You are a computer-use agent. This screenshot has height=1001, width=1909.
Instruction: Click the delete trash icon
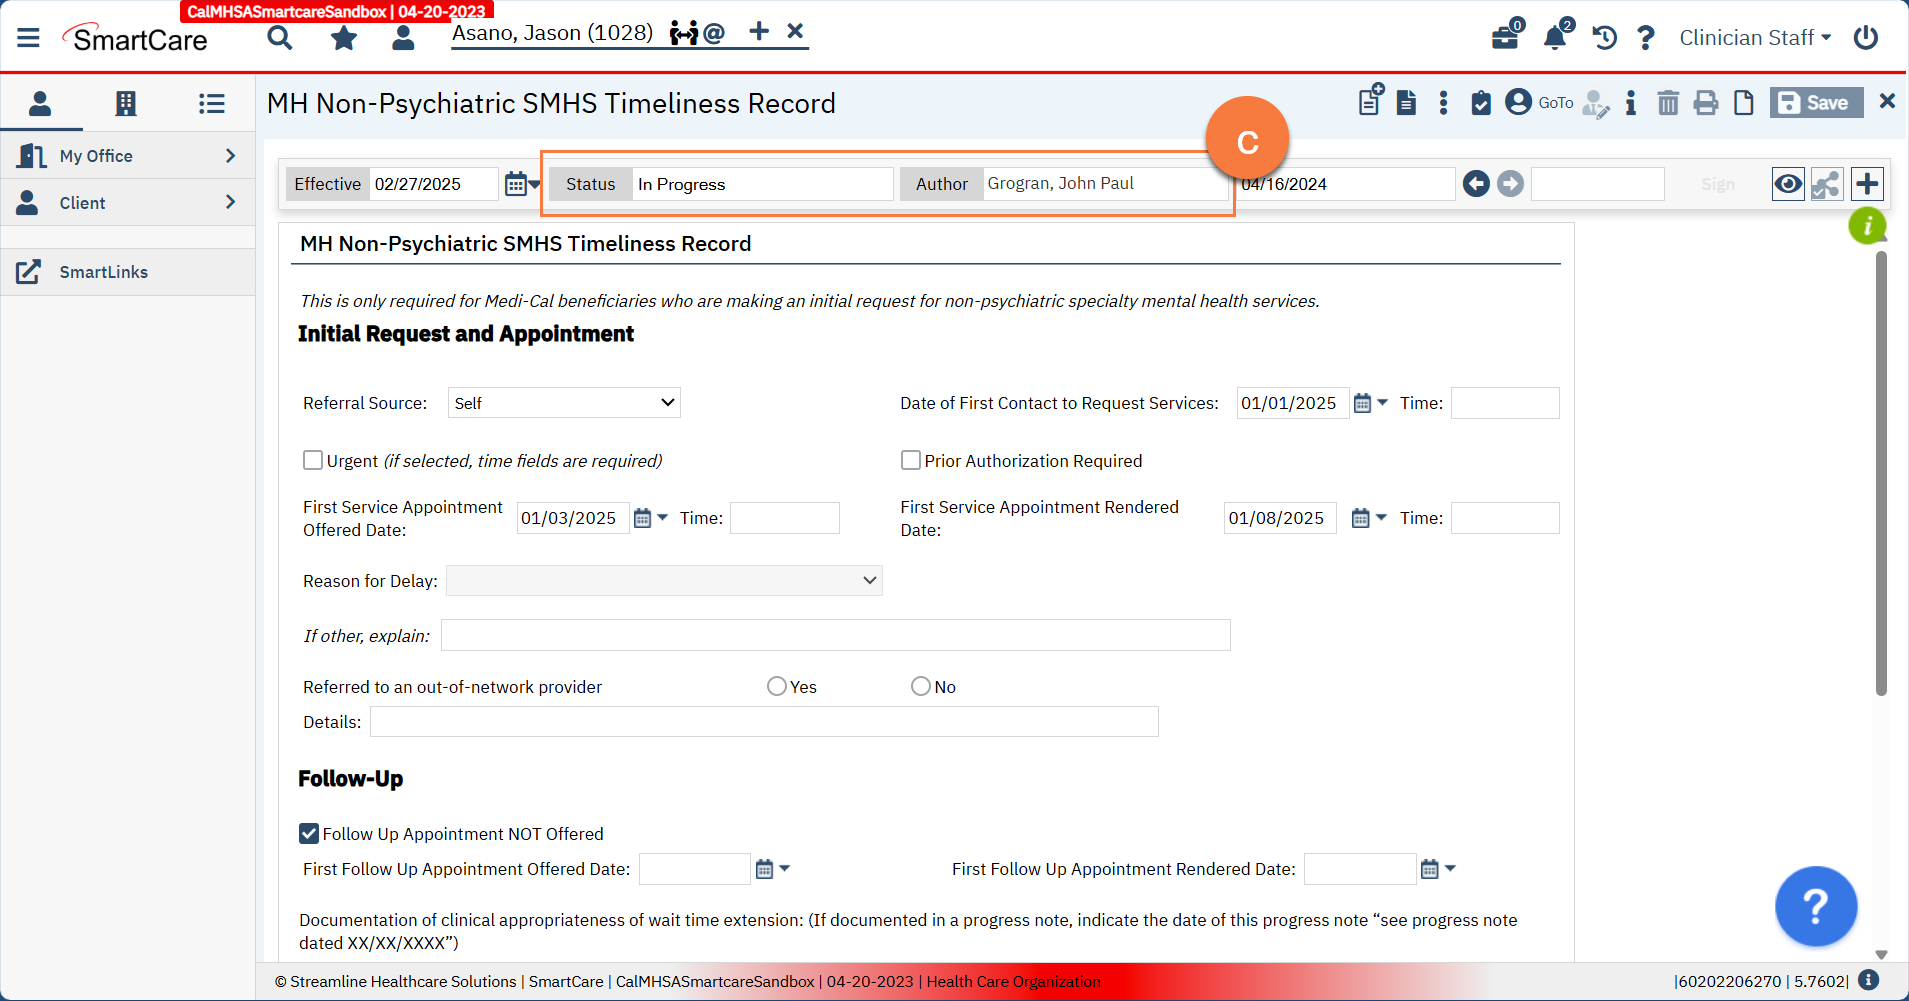point(1667,103)
